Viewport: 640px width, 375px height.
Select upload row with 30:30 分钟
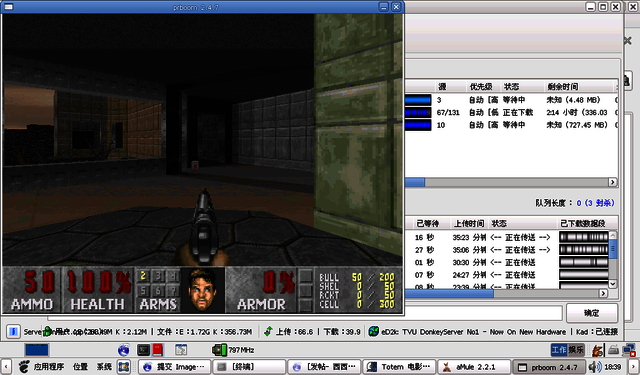[x=507, y=262]
